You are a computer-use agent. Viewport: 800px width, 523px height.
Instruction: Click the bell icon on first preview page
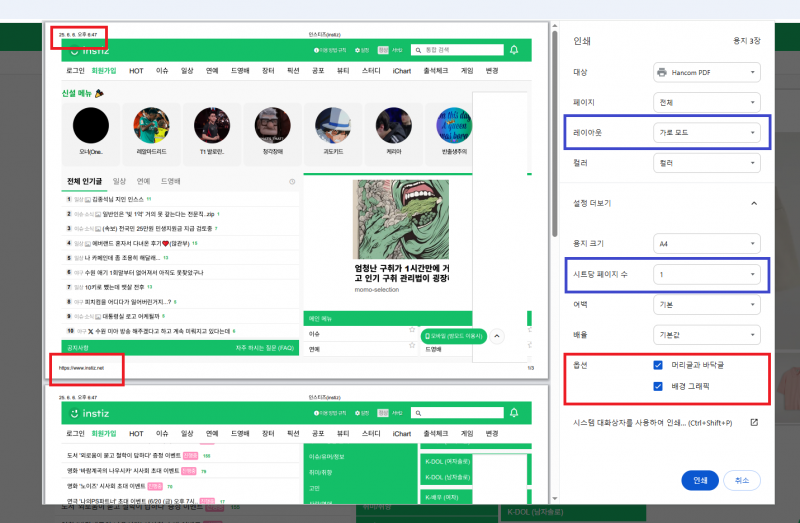(x=514, y=49)
